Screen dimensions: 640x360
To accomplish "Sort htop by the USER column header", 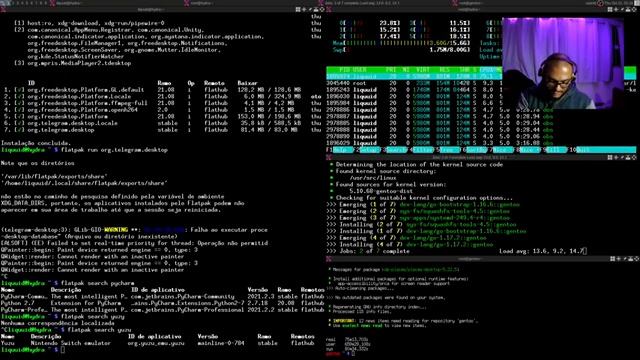I will (x=360, y=70).
